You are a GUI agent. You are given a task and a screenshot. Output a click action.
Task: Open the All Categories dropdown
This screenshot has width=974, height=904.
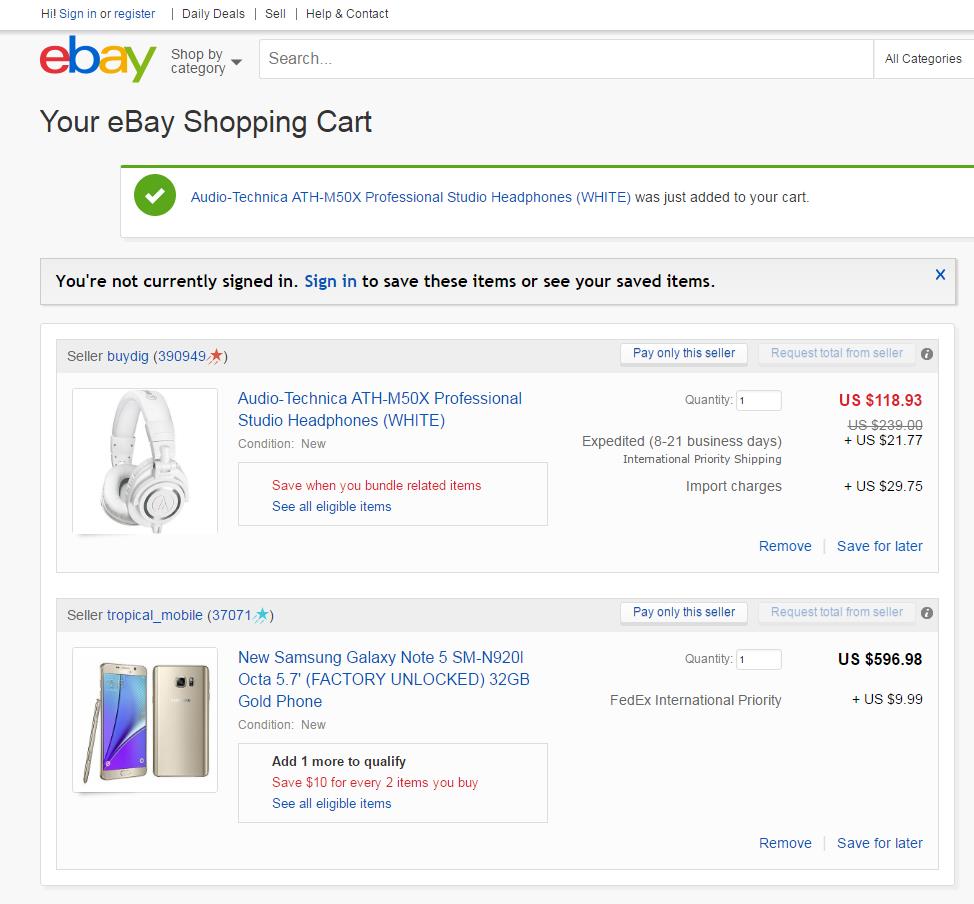921,59
